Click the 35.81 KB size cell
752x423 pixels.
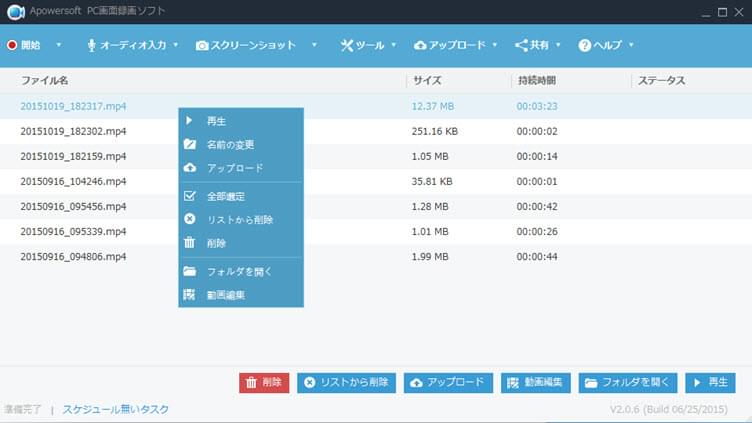click(x=432, y=181)
